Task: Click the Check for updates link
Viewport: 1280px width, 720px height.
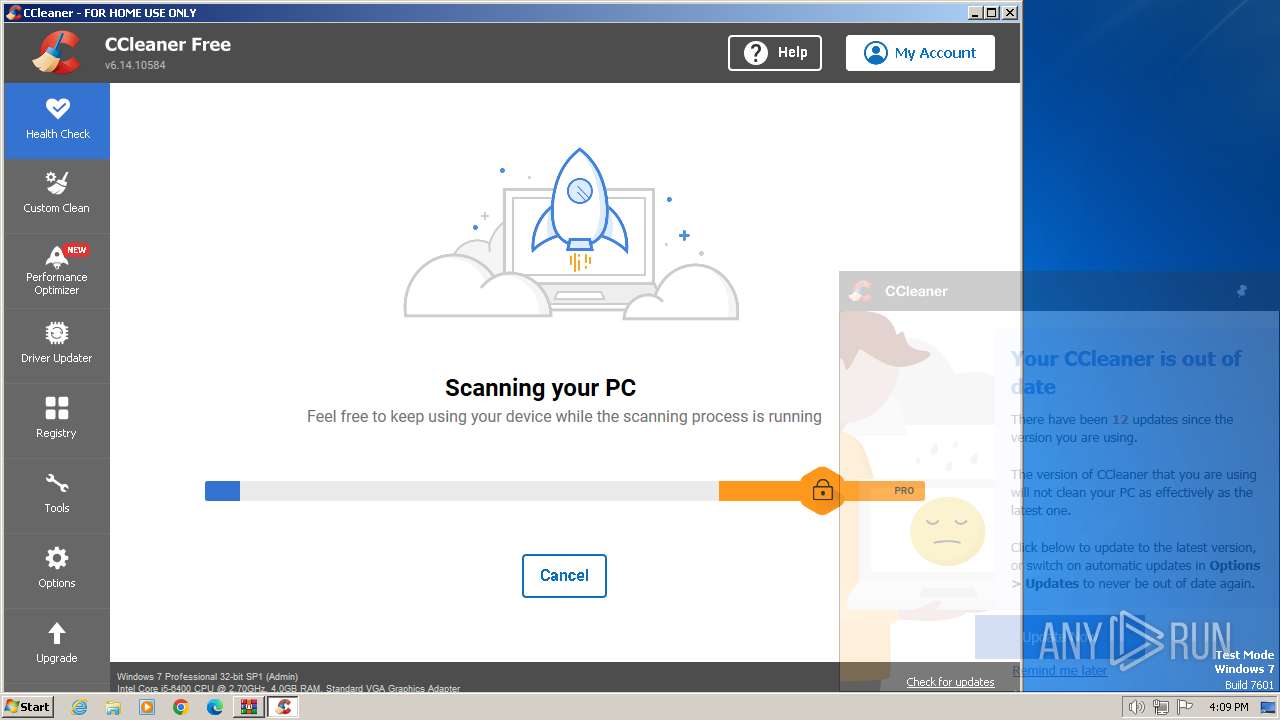Action: pos(950,682)
